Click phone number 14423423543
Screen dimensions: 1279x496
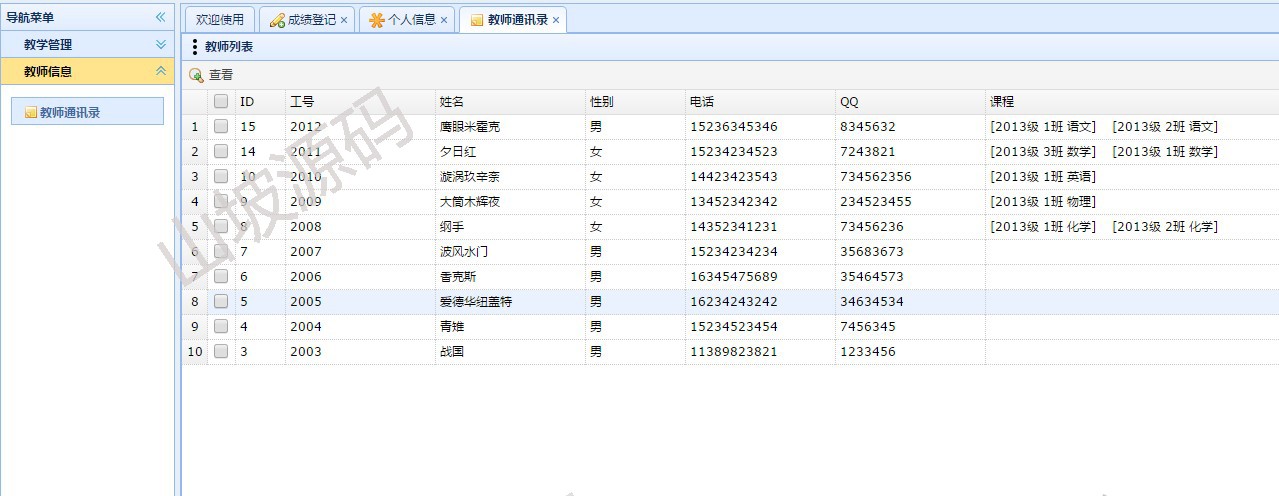733,177
